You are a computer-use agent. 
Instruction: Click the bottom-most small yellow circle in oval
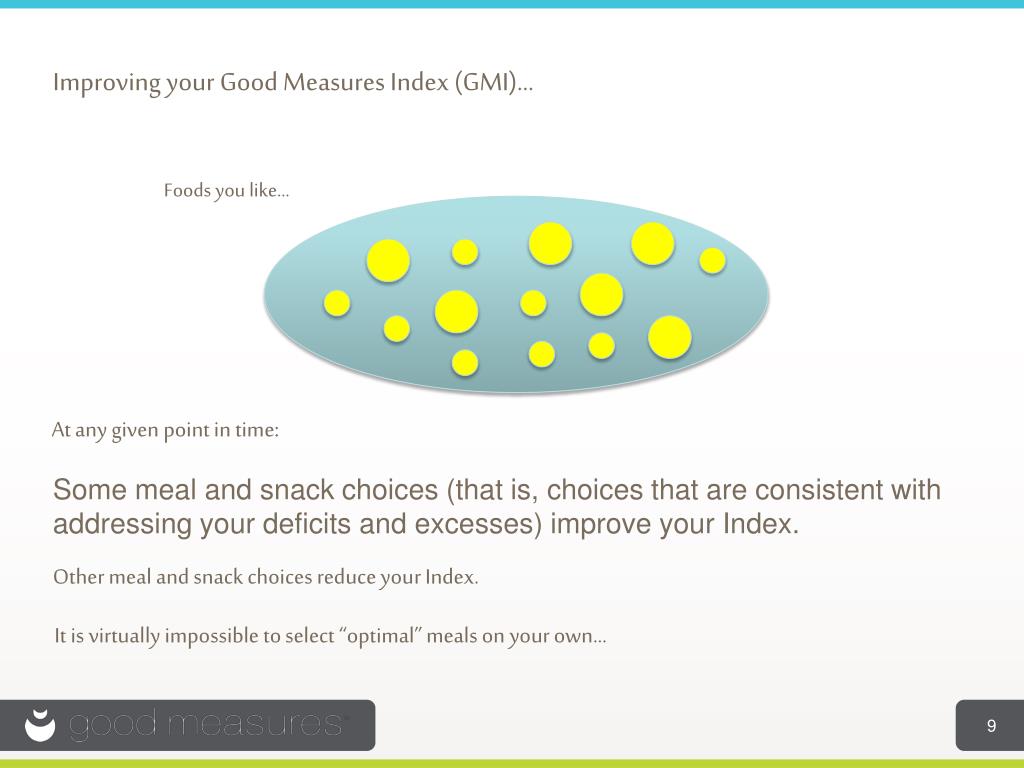(x=465, y=362)
